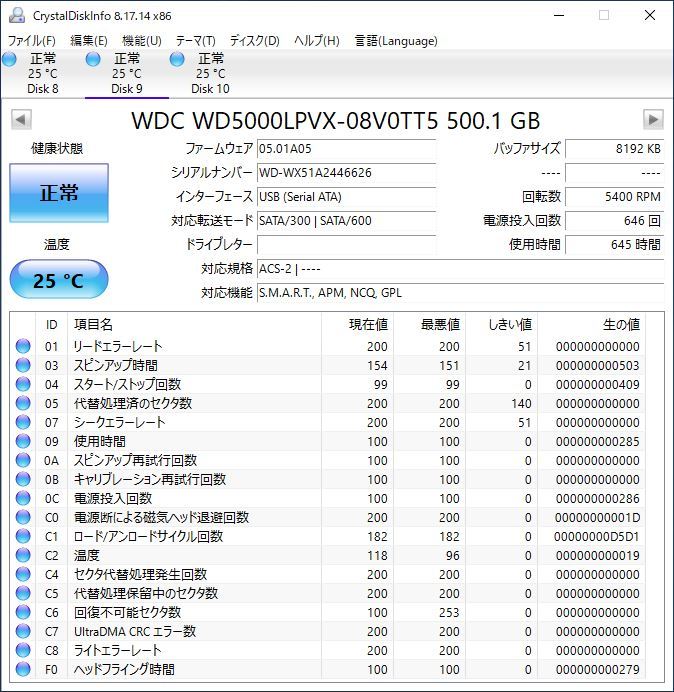The height and width of the screenshot is (692, 674).
Task: Click the interface field USB (Serial ATA)
Action: tap(346, 196)
